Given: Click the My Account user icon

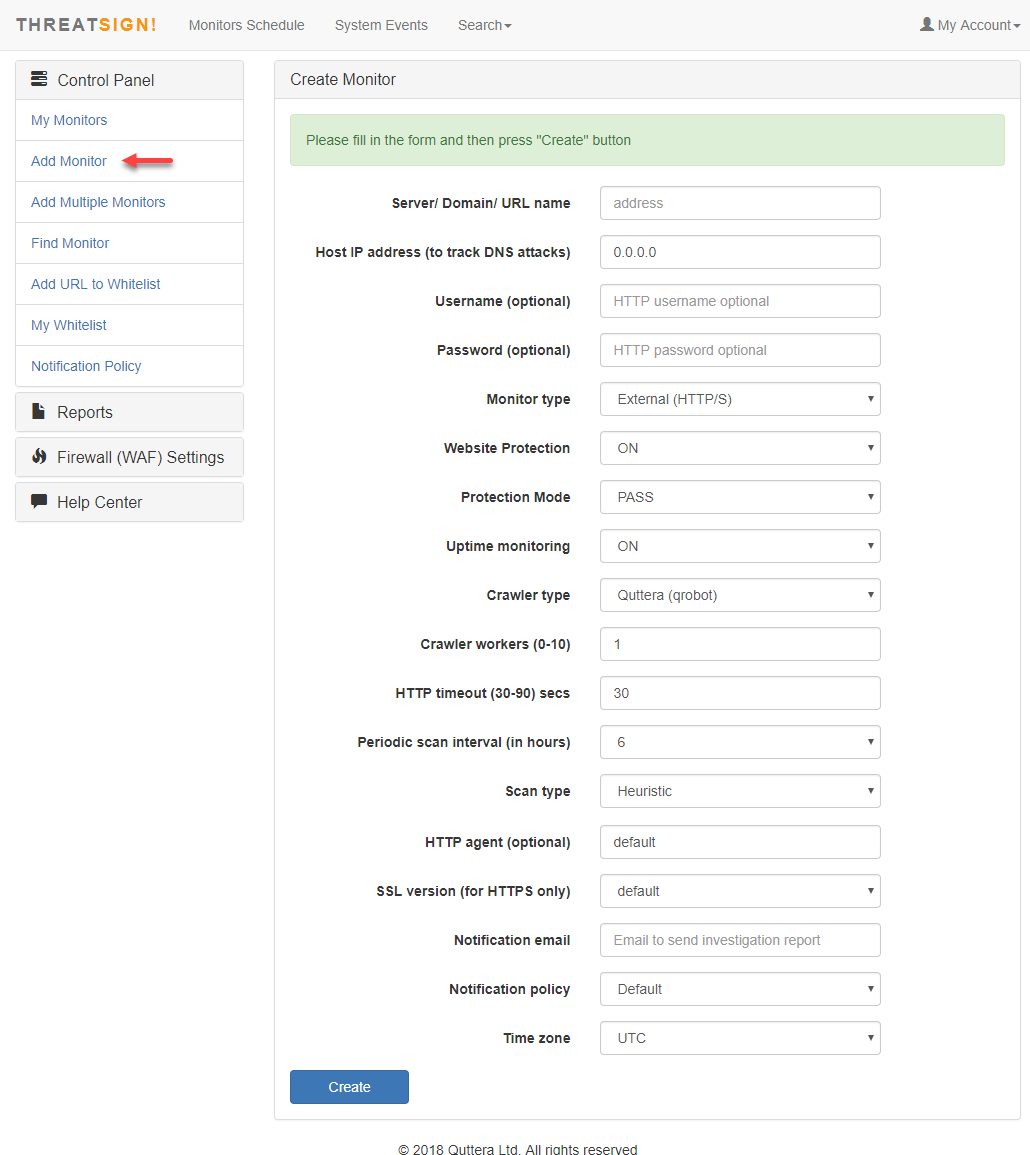Looking at the screenshot, I should tap(927, 24).
